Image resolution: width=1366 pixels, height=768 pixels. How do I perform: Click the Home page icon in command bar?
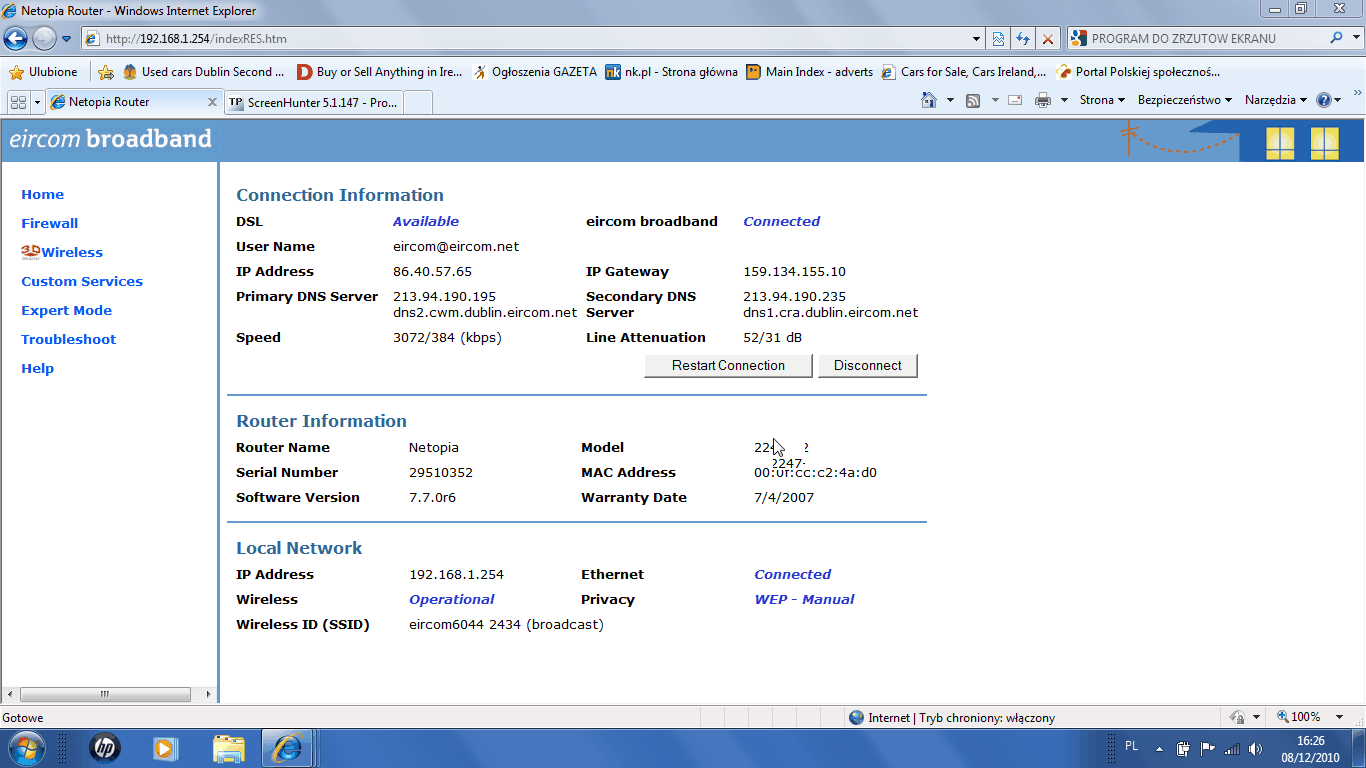click(x=929, y=100)
